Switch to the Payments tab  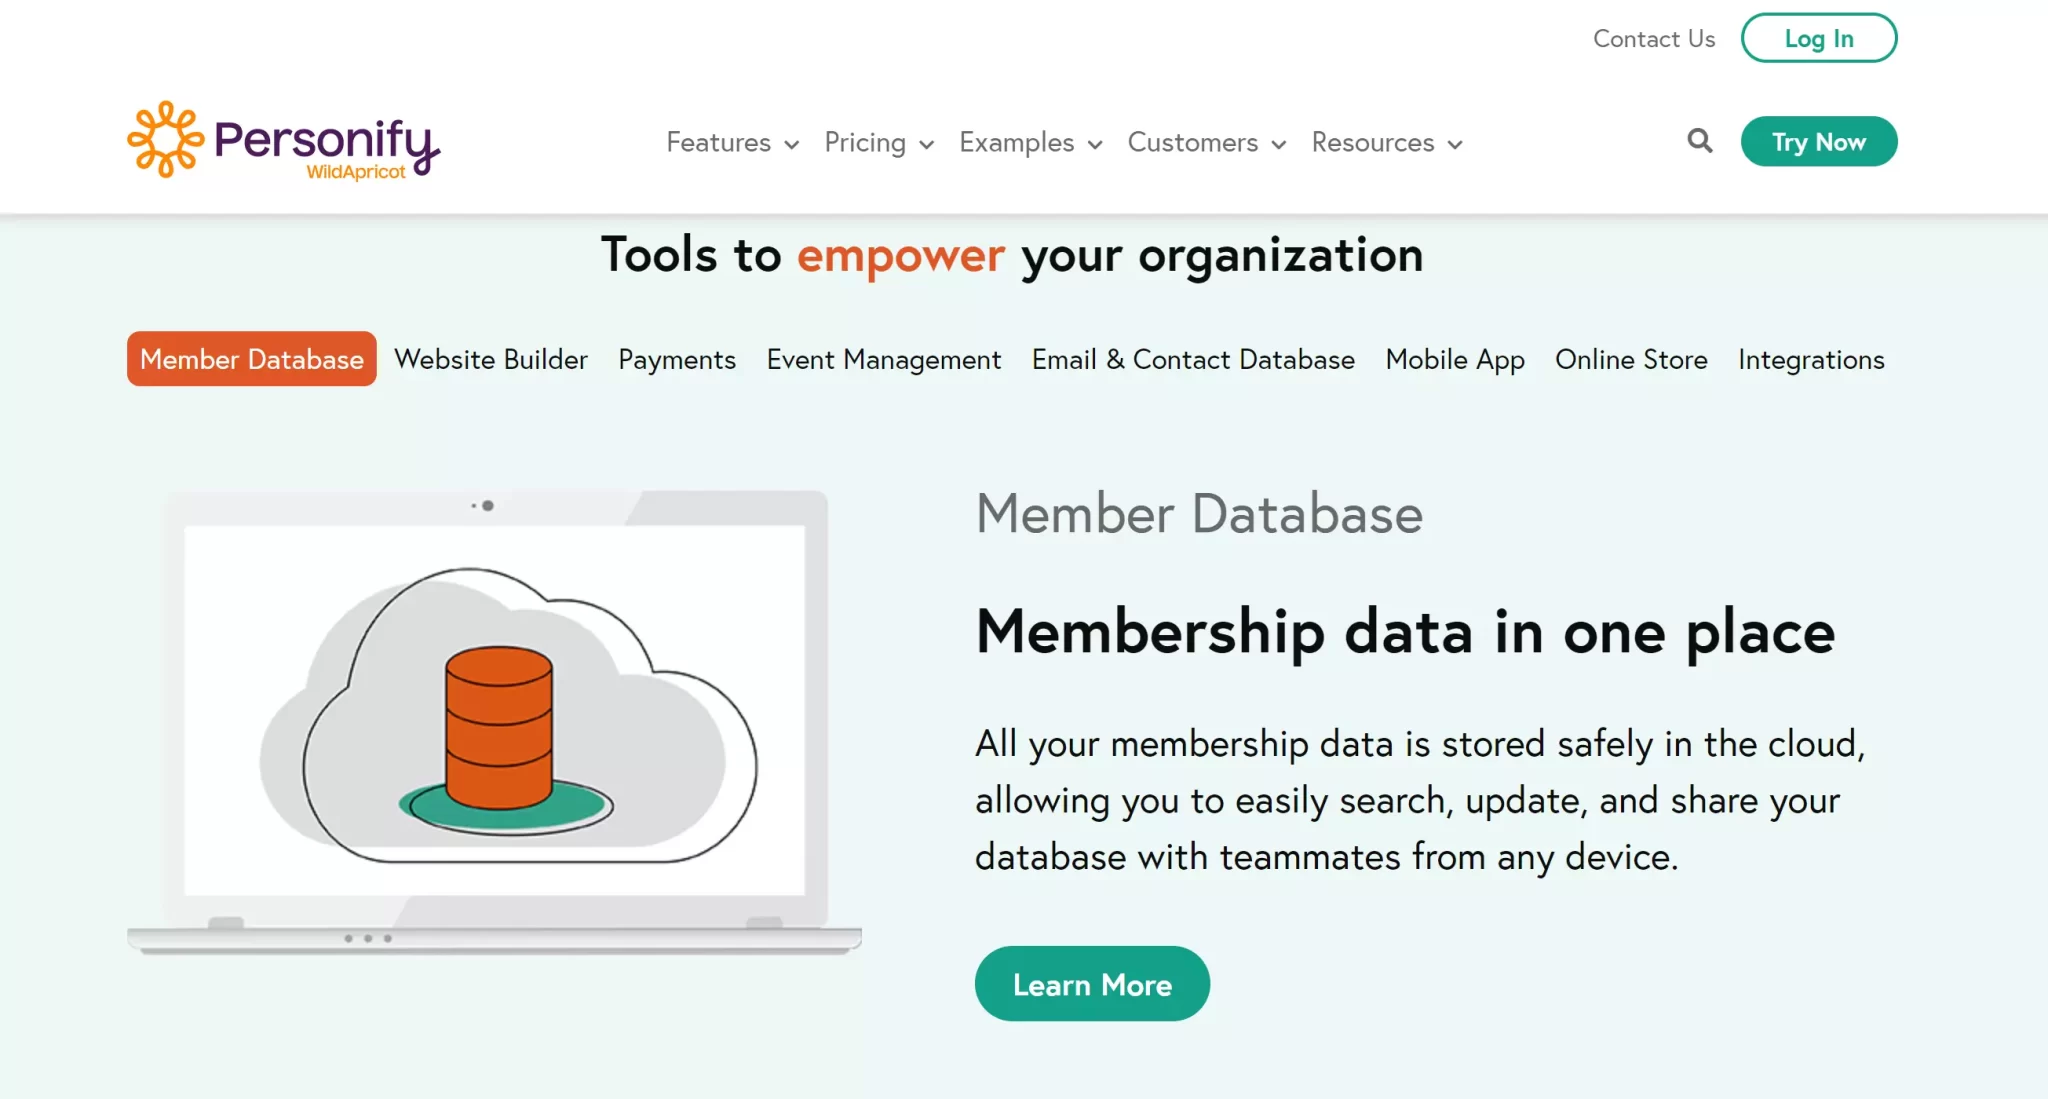click(x=677, y=359)
